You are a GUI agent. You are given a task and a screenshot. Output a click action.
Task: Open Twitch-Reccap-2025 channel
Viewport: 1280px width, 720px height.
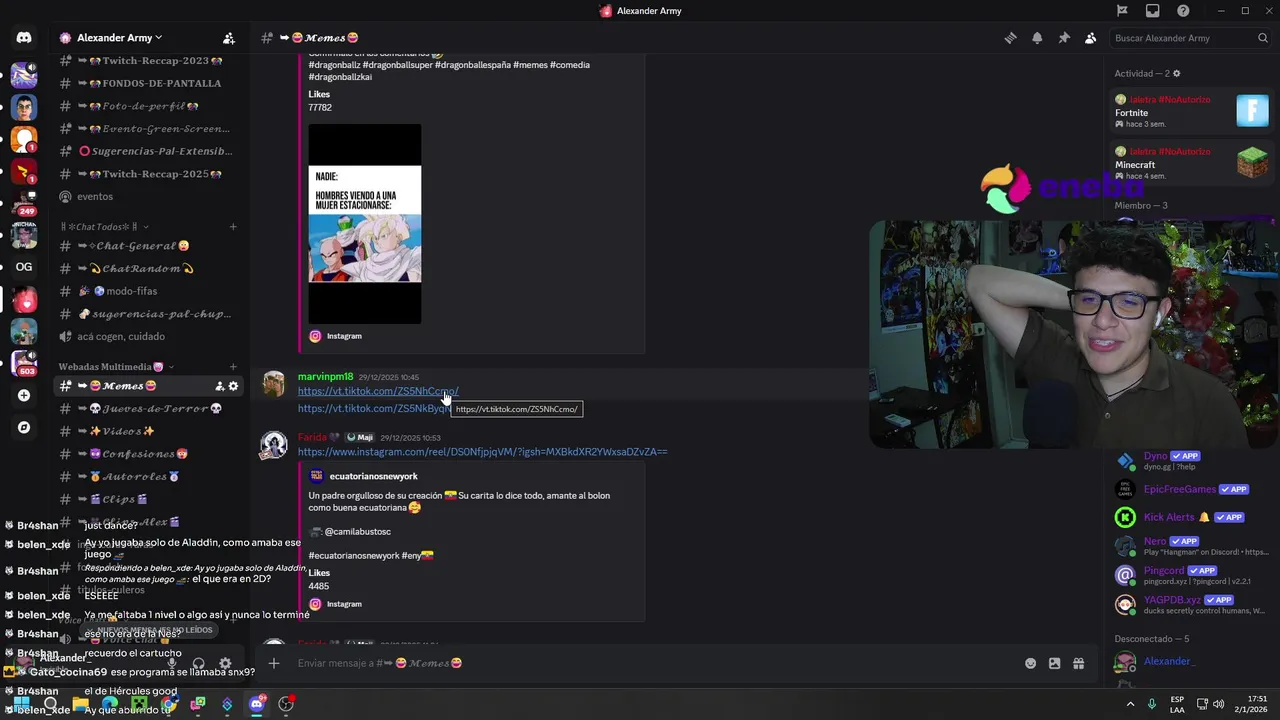tap(150, 174)
